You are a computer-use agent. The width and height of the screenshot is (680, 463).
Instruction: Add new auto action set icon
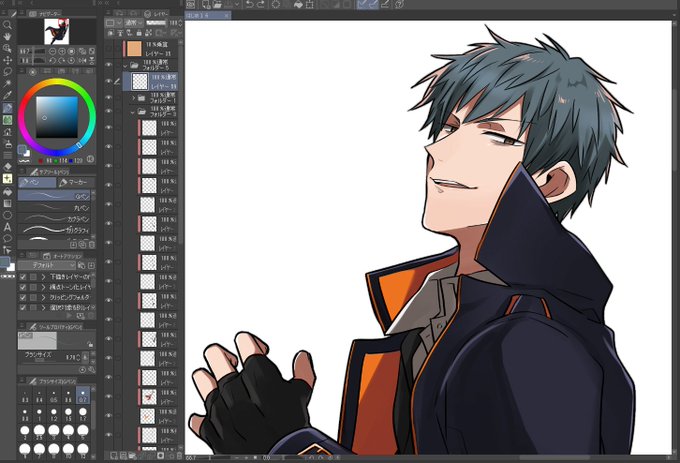tap(91, 265)
